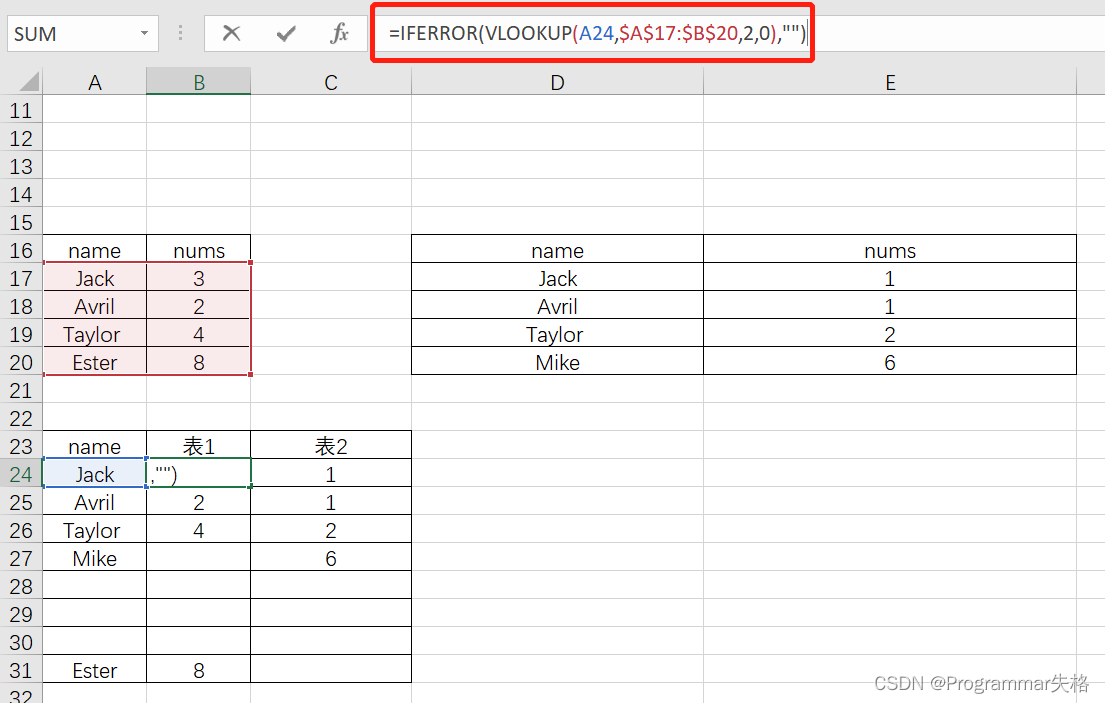
Task: Click cell B31 with value 8
Action: (x=199, y=670)
